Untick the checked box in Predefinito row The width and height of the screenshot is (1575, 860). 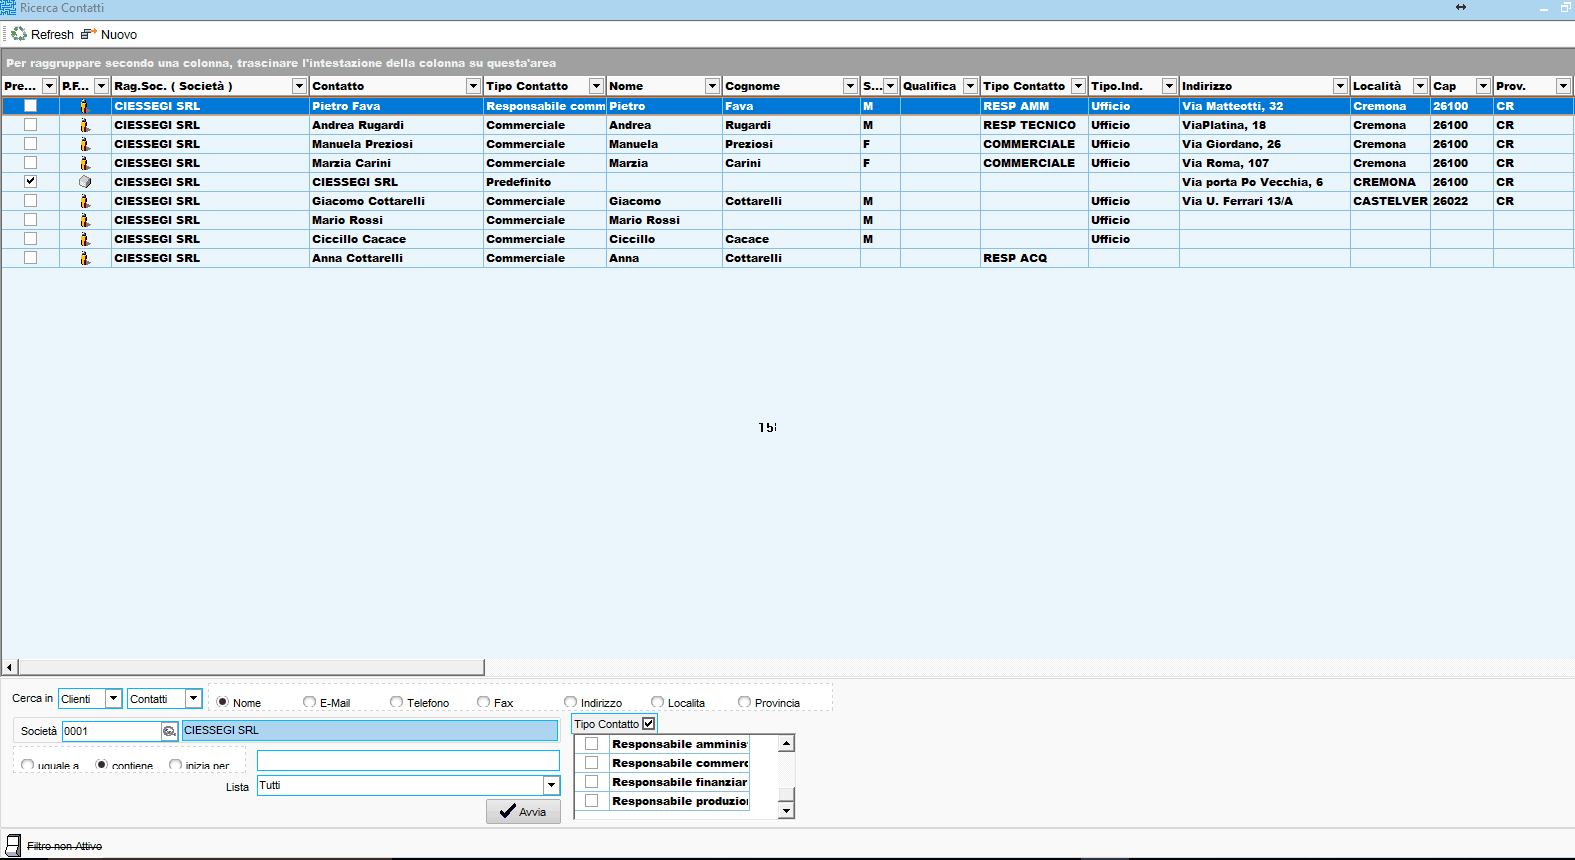pos(30,182)
